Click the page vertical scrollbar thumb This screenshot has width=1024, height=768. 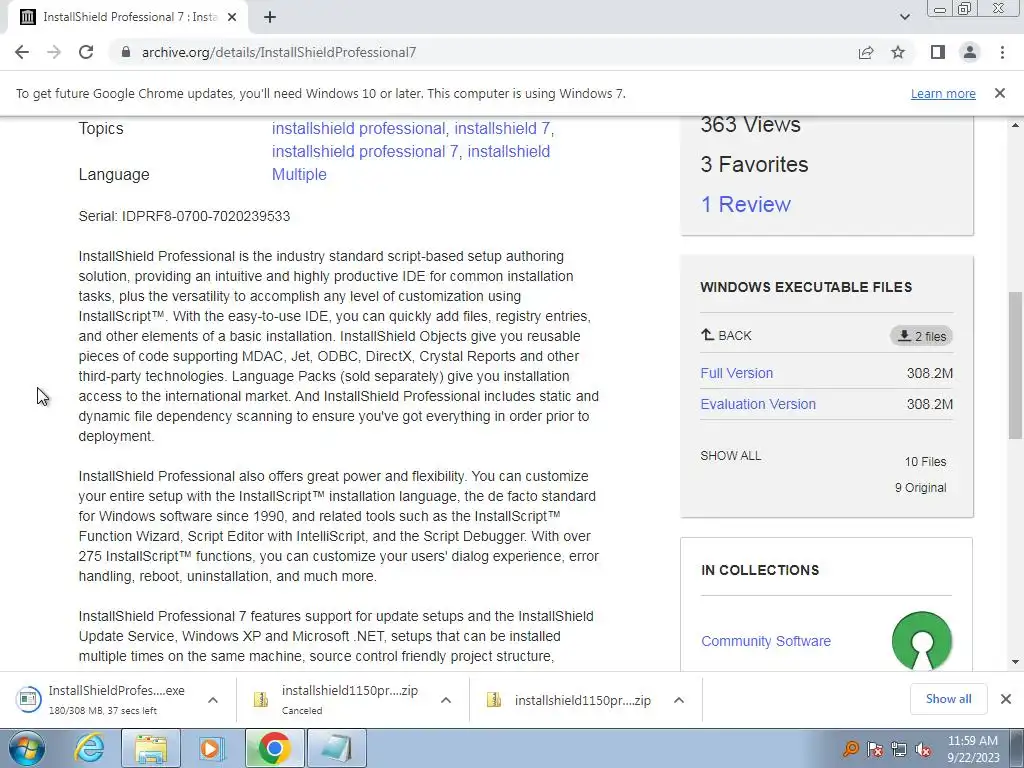coord(1015,366)
